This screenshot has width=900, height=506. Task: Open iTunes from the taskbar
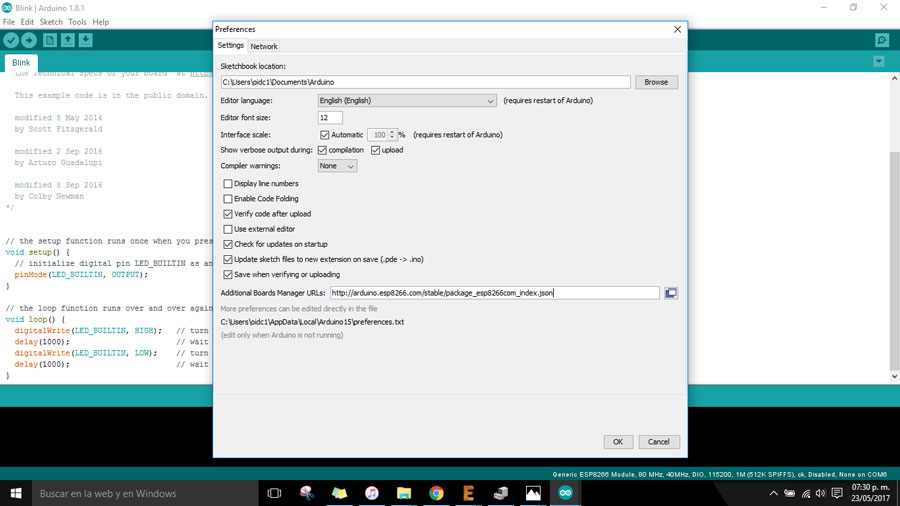(371, 493)
